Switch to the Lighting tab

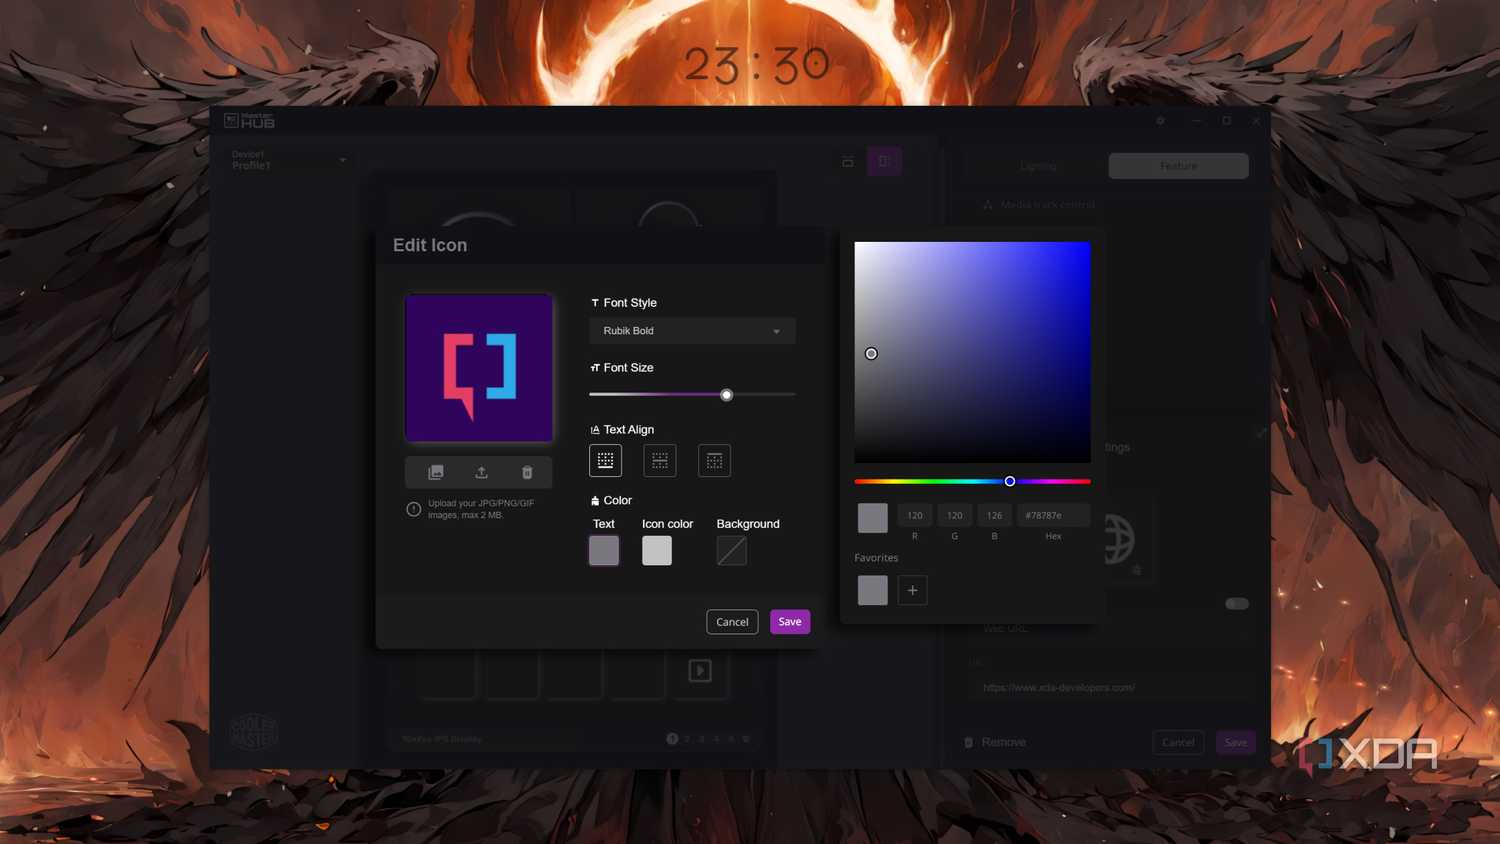(x=1038, y=166)
